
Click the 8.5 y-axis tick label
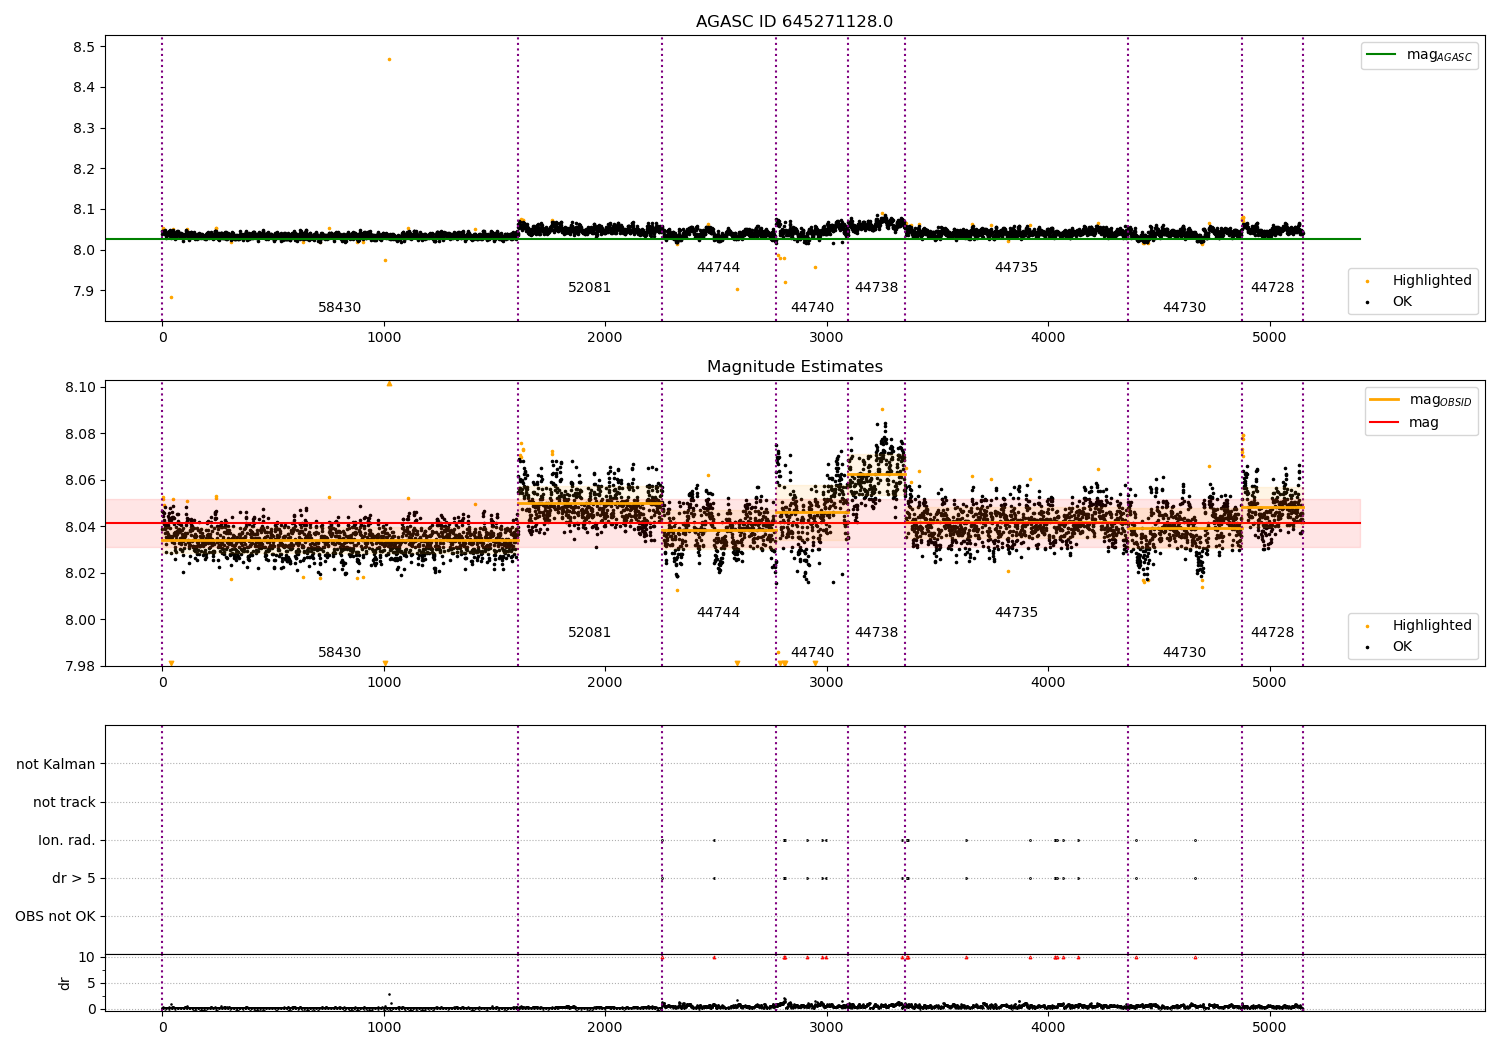pos(84,47)
